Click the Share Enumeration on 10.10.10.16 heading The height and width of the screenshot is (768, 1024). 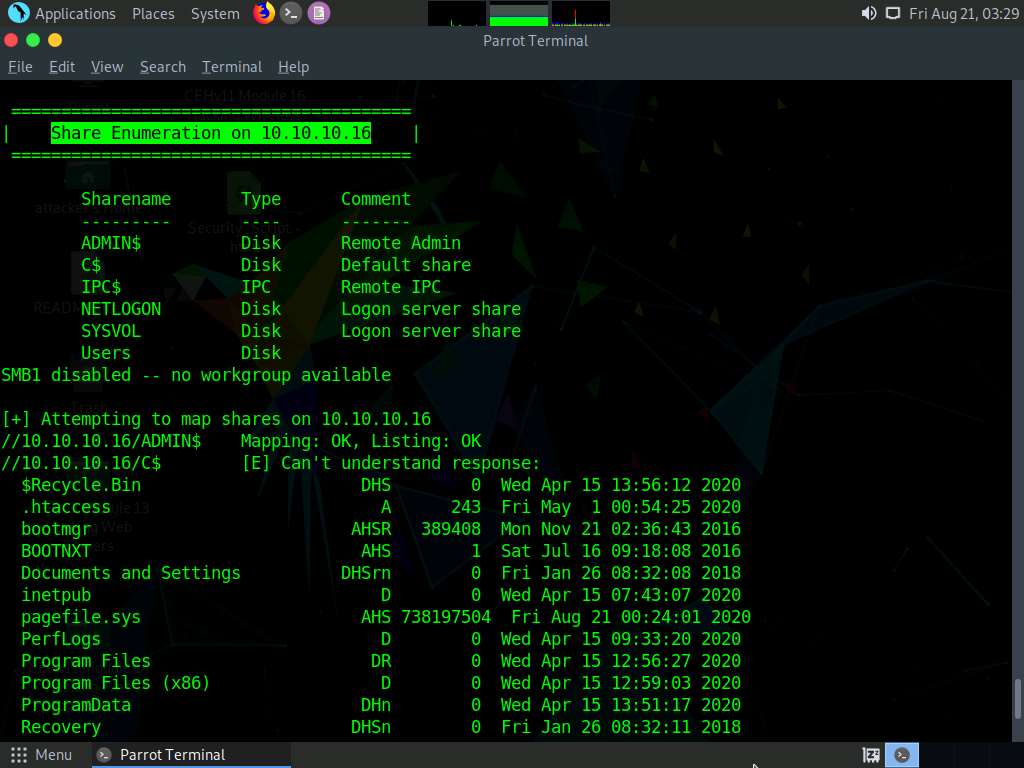pyautogui.click(x=211, y=133)
